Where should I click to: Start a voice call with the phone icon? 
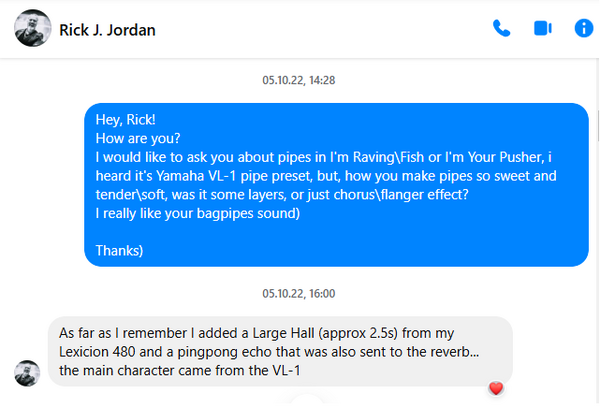(501, 28)
